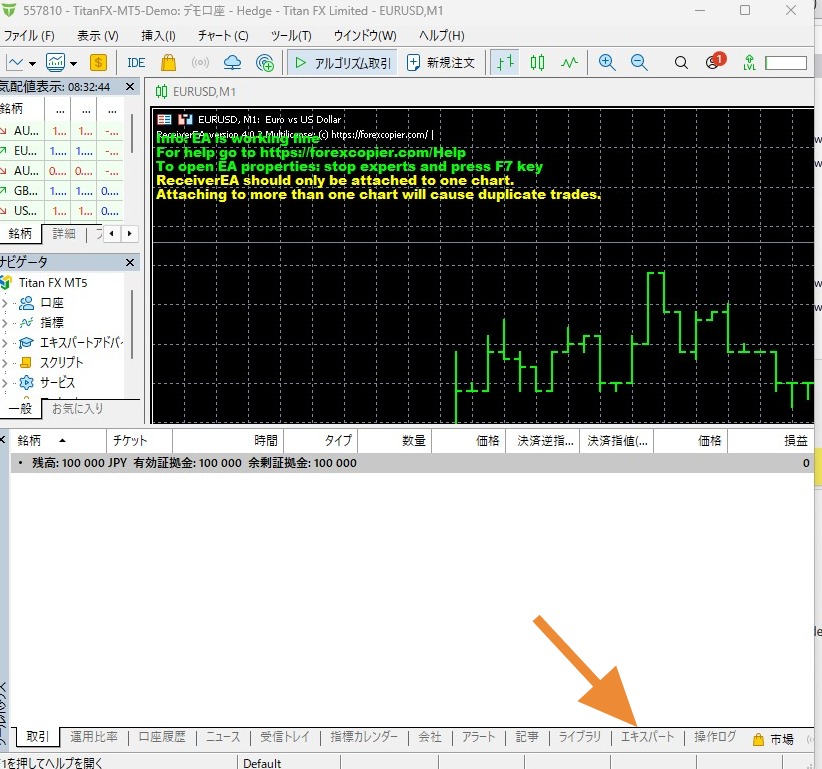Open the エキスパート experts tab
This screenshot has width=822, height=769.
(x=648, y=737)
